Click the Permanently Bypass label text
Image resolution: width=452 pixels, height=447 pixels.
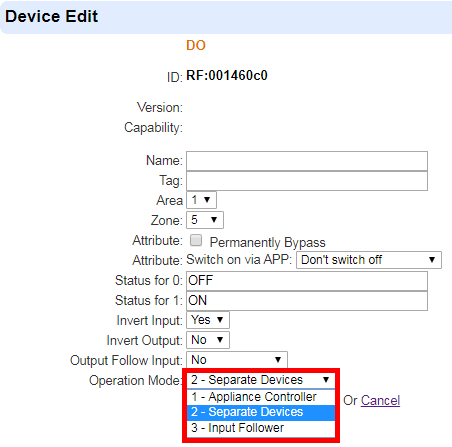point(267,243)
